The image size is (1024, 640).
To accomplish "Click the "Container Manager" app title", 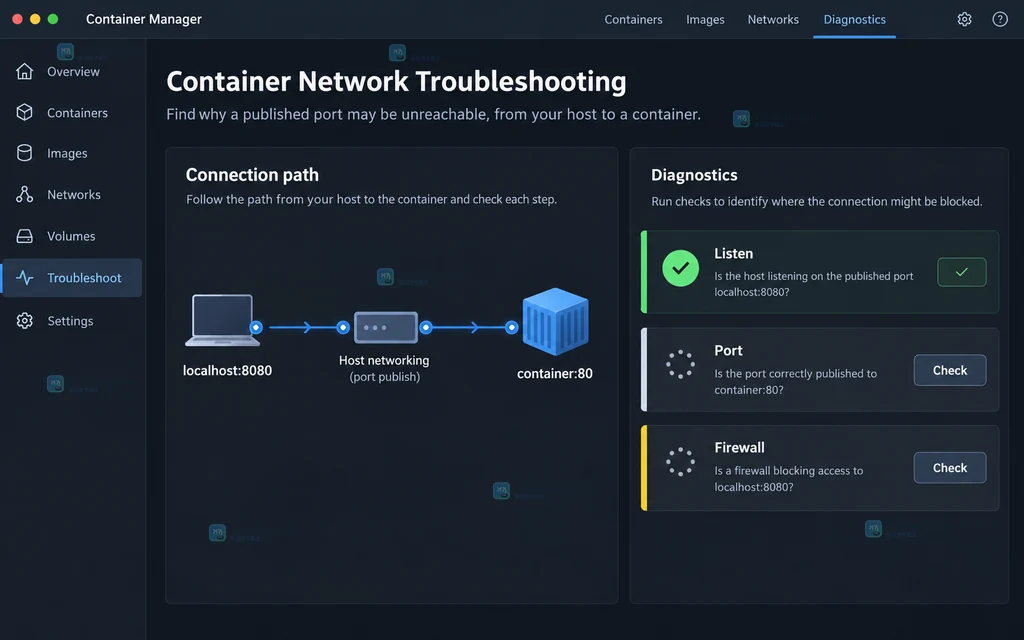I will click(144, 20).
